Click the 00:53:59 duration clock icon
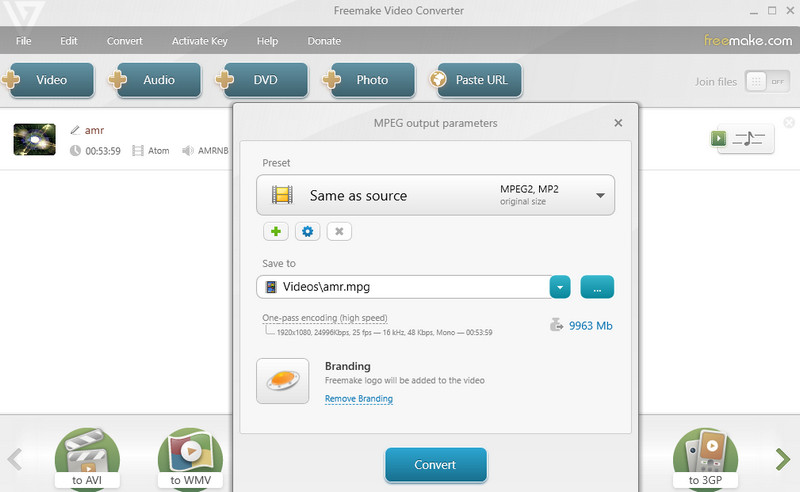The image size is (800, 492). pos(75,151)
